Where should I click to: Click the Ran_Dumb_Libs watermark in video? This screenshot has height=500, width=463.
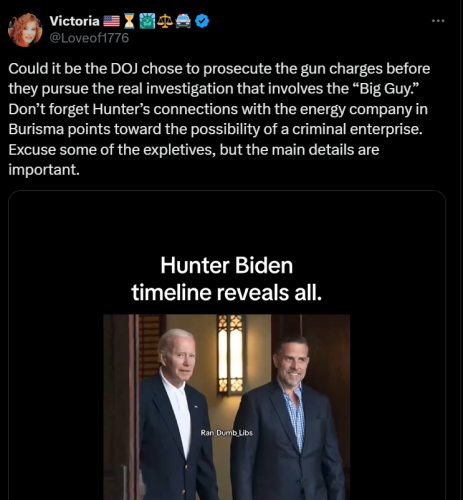(227, 433)
